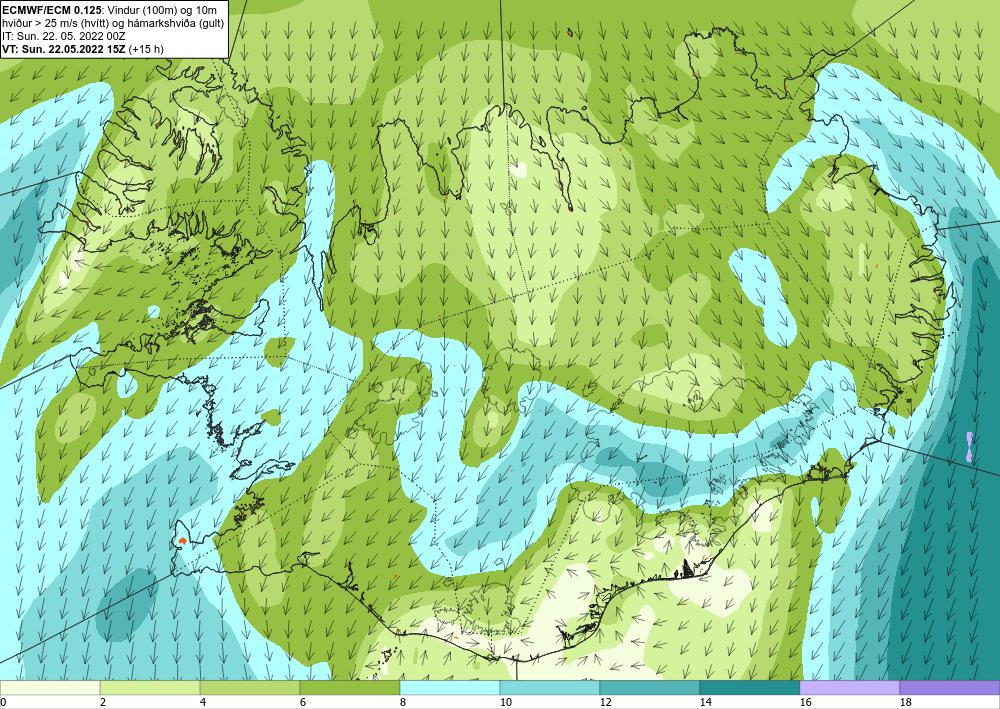Click the '12' label on the legend scale
The width and height of the screenshot is (1000, 709).
tap(606, 703)
